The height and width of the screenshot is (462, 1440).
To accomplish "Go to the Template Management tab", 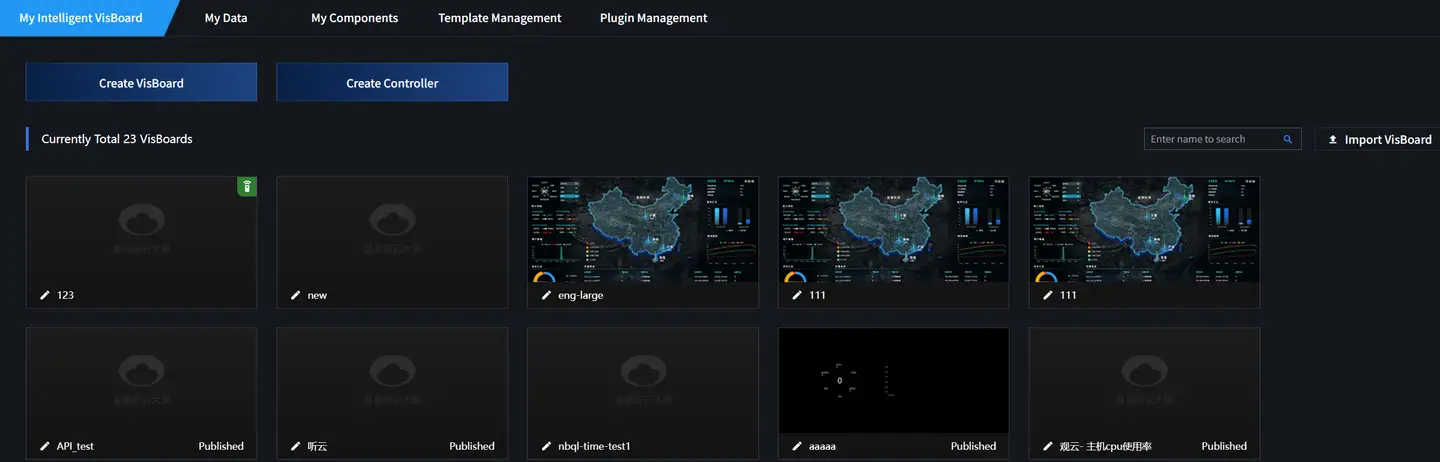I will click(x=499, y=18).
